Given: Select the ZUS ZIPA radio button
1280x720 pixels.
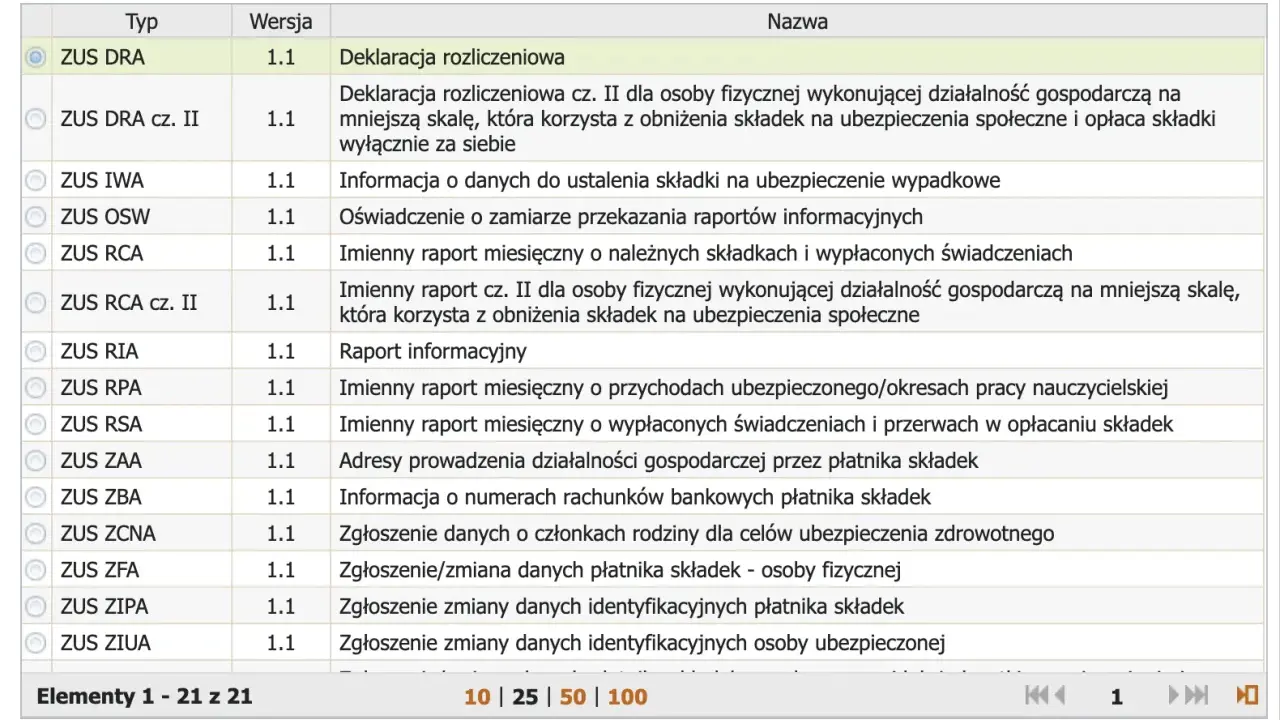Looking at the screenshot, I should pyautogui.click(x=36, y=606).
